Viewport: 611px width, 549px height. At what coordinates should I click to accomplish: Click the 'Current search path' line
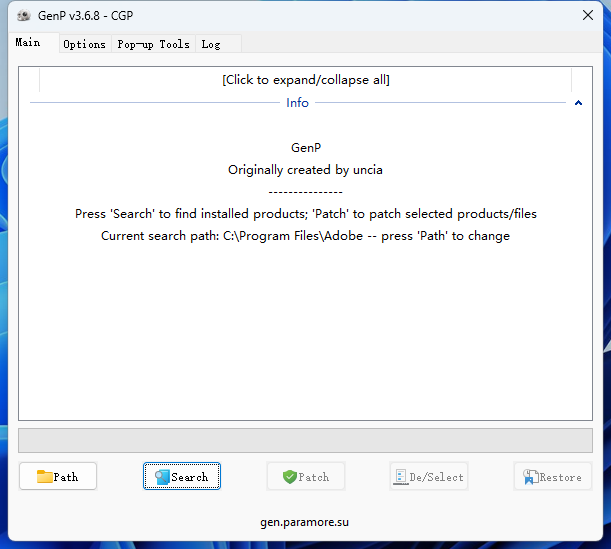(306, 236)
